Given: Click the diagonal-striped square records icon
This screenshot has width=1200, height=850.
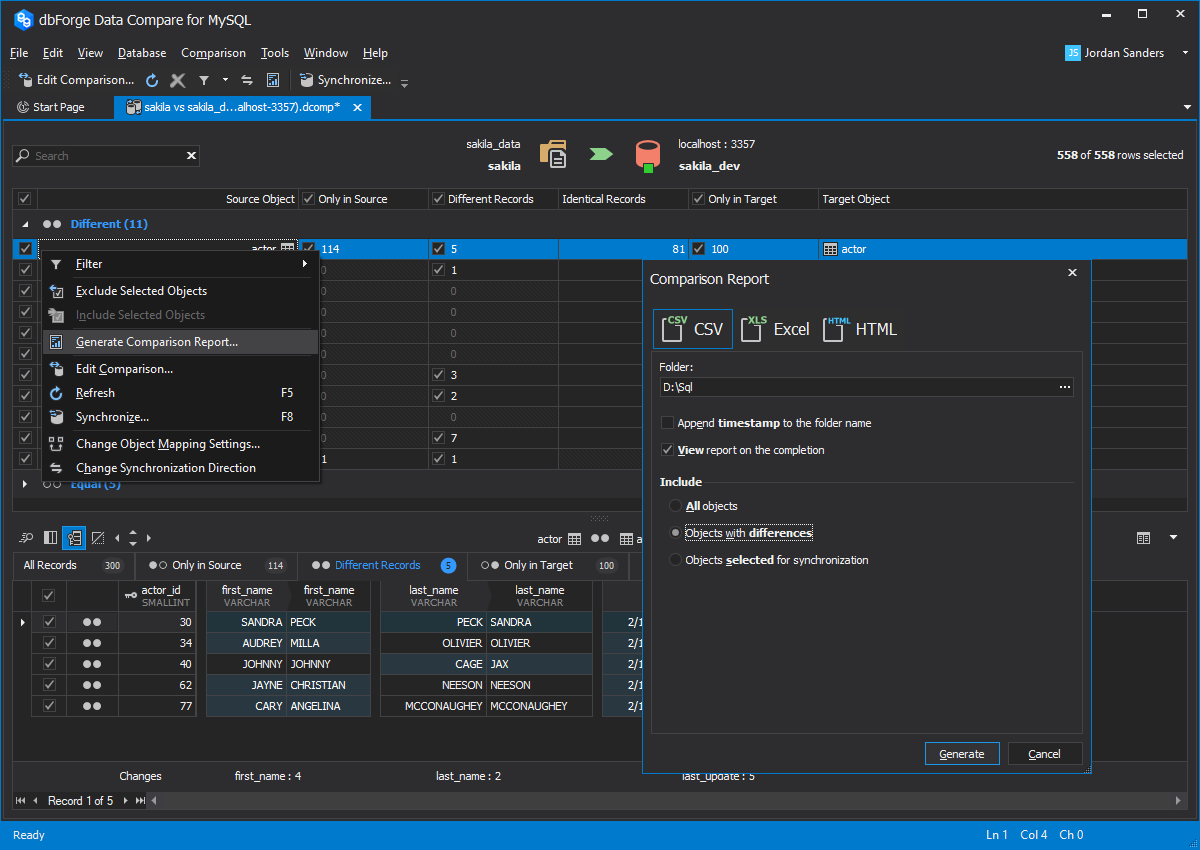Looking at the screenshot, I should point(97,538).
